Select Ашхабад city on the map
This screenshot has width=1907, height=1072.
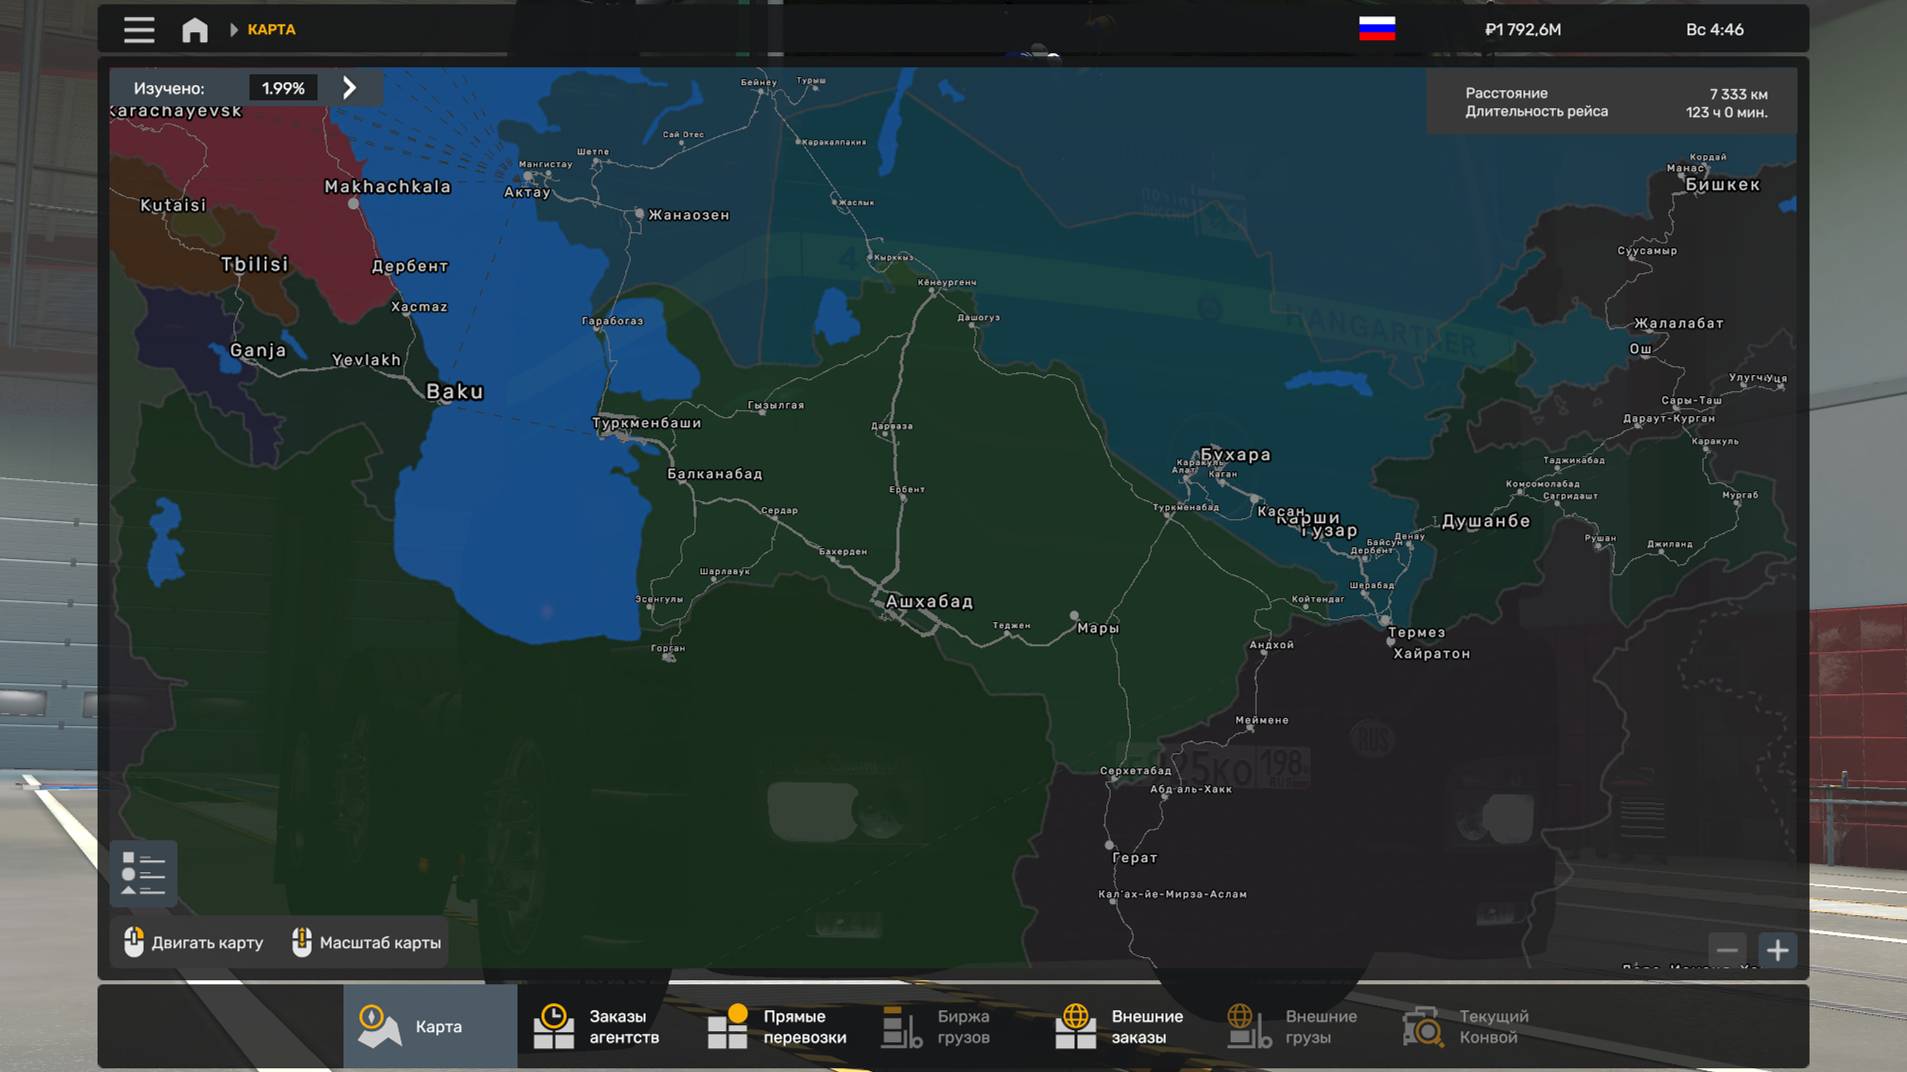[x=929, y=601]
